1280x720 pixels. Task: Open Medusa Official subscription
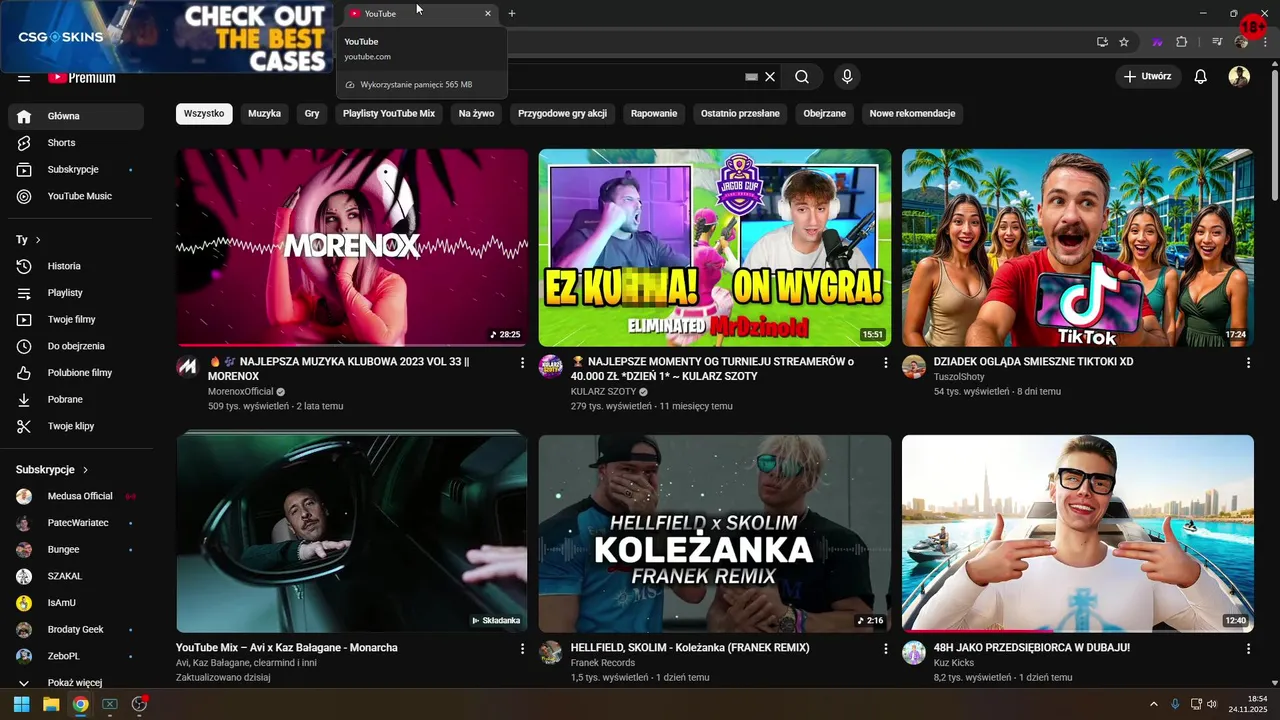tap(76, 496)
